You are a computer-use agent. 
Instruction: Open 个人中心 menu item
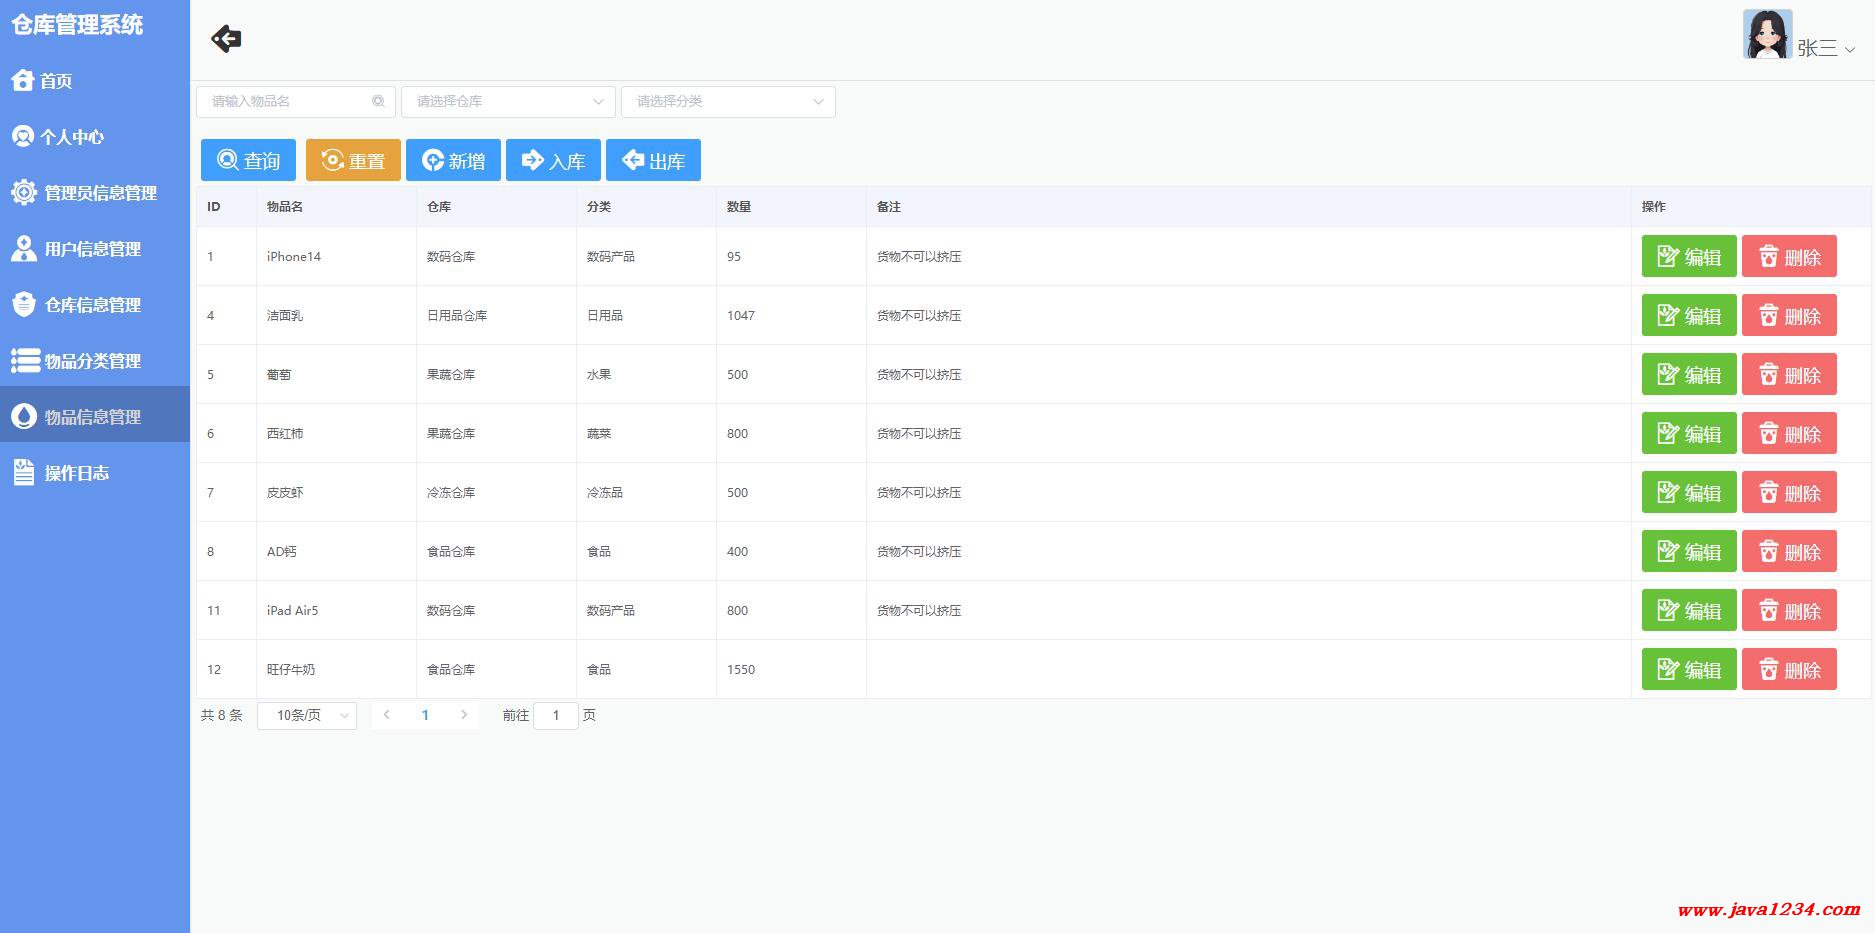click(x=95, y=137)
